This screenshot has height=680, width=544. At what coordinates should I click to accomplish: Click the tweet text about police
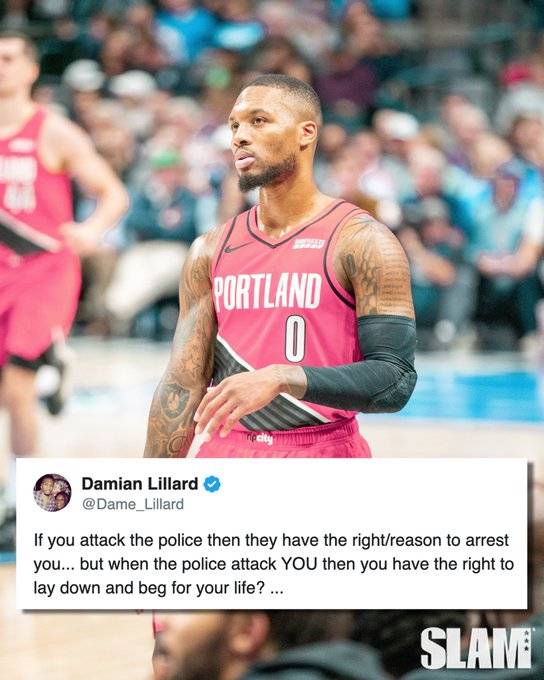[x=273, y=564]
